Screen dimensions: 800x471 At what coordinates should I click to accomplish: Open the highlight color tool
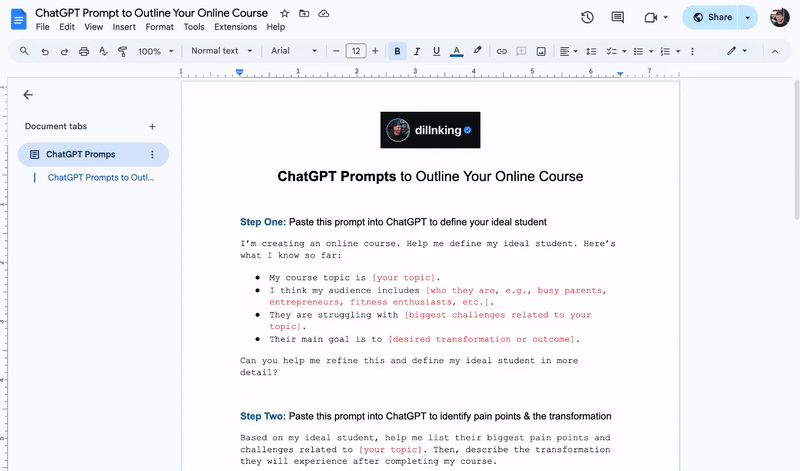(x=477, y=51)
